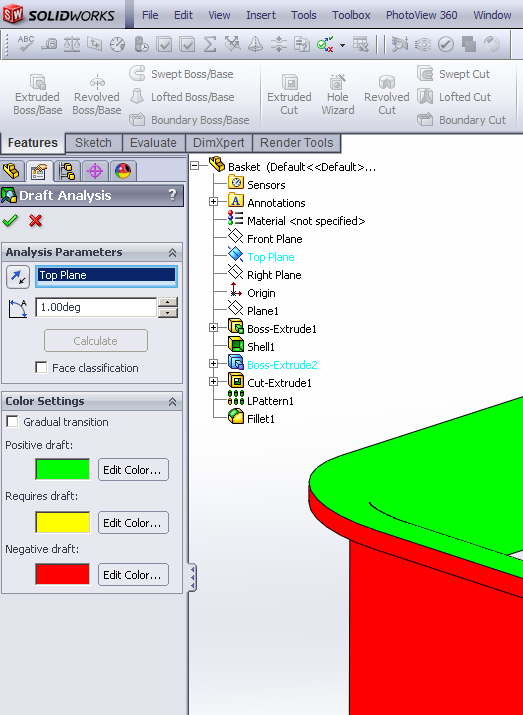Click Revolved Boss/Base tool

pyautogui.click(x=97, y=94)
